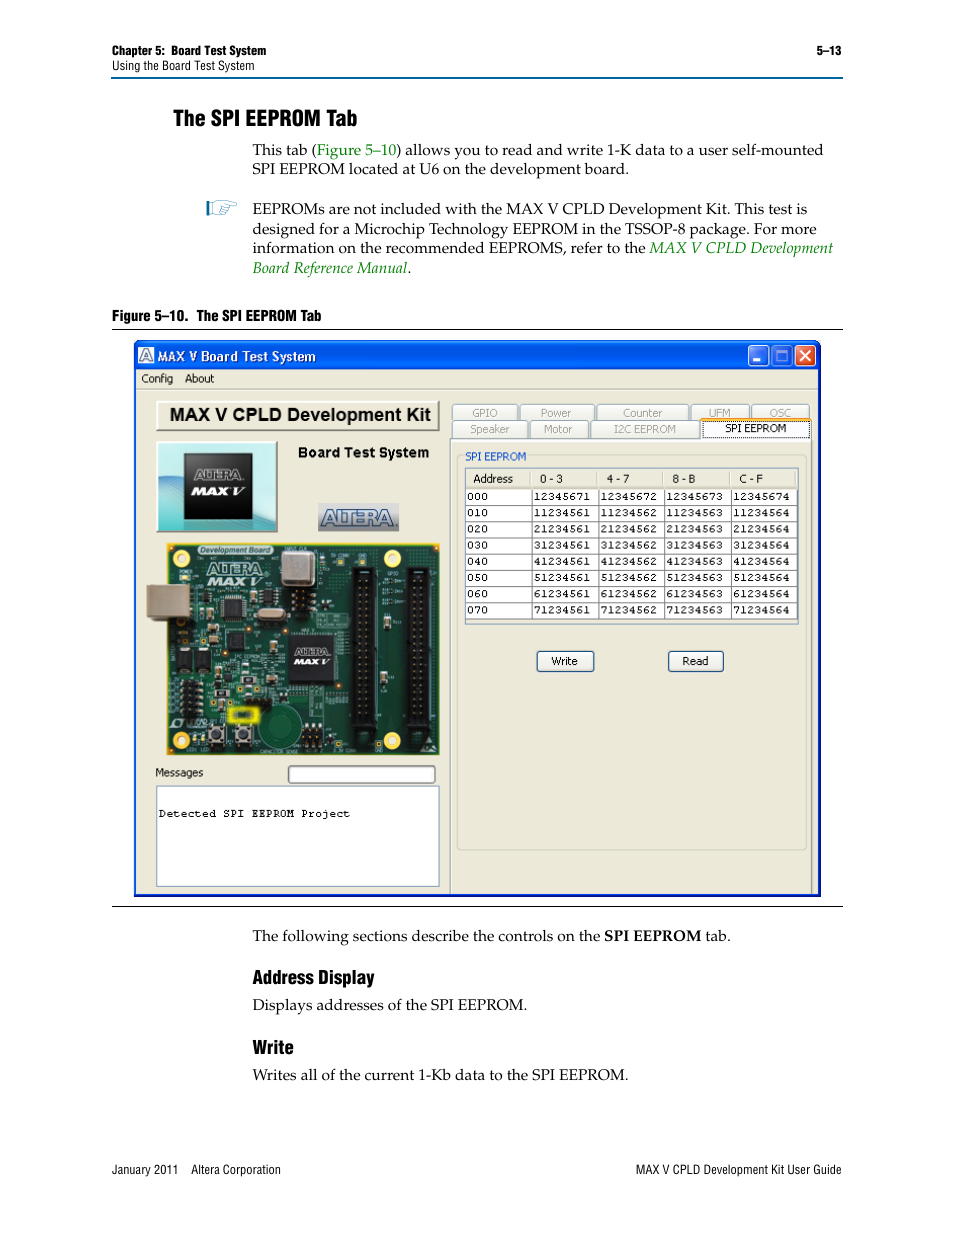954x1235 pixels.
Task: Switch to the I2C EEPROM tab
Action: pyautogui.click(x=644, y=429)
